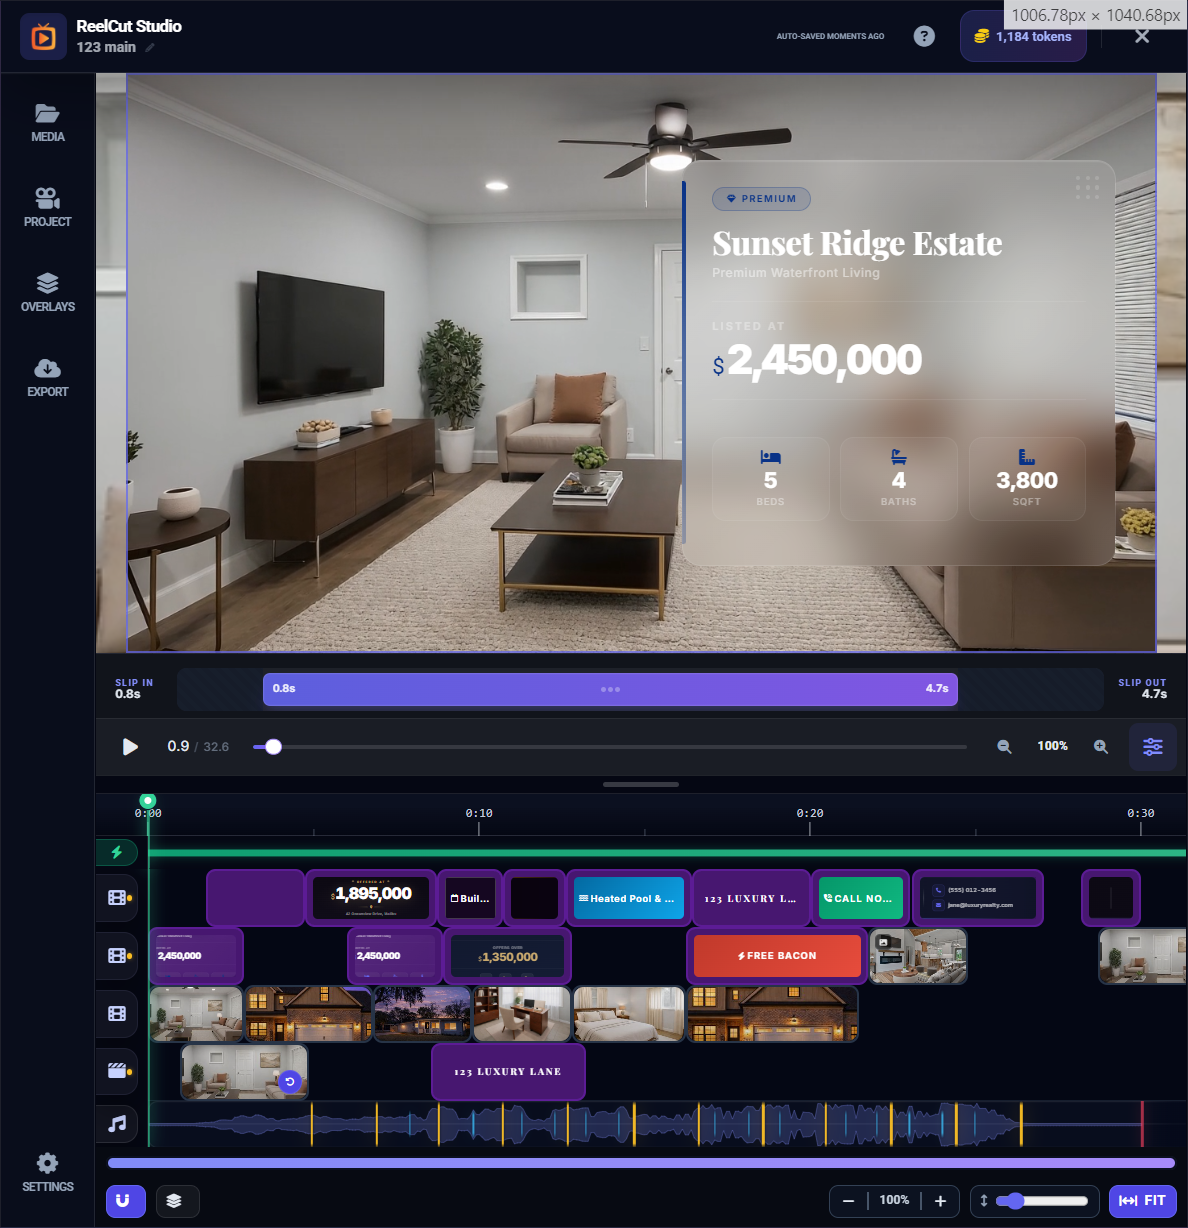Viewport: 1188px width, 1228px height.
Task: Click the Settings option at bottom left
Action: pyautogui.click(x=47, y=1171)
